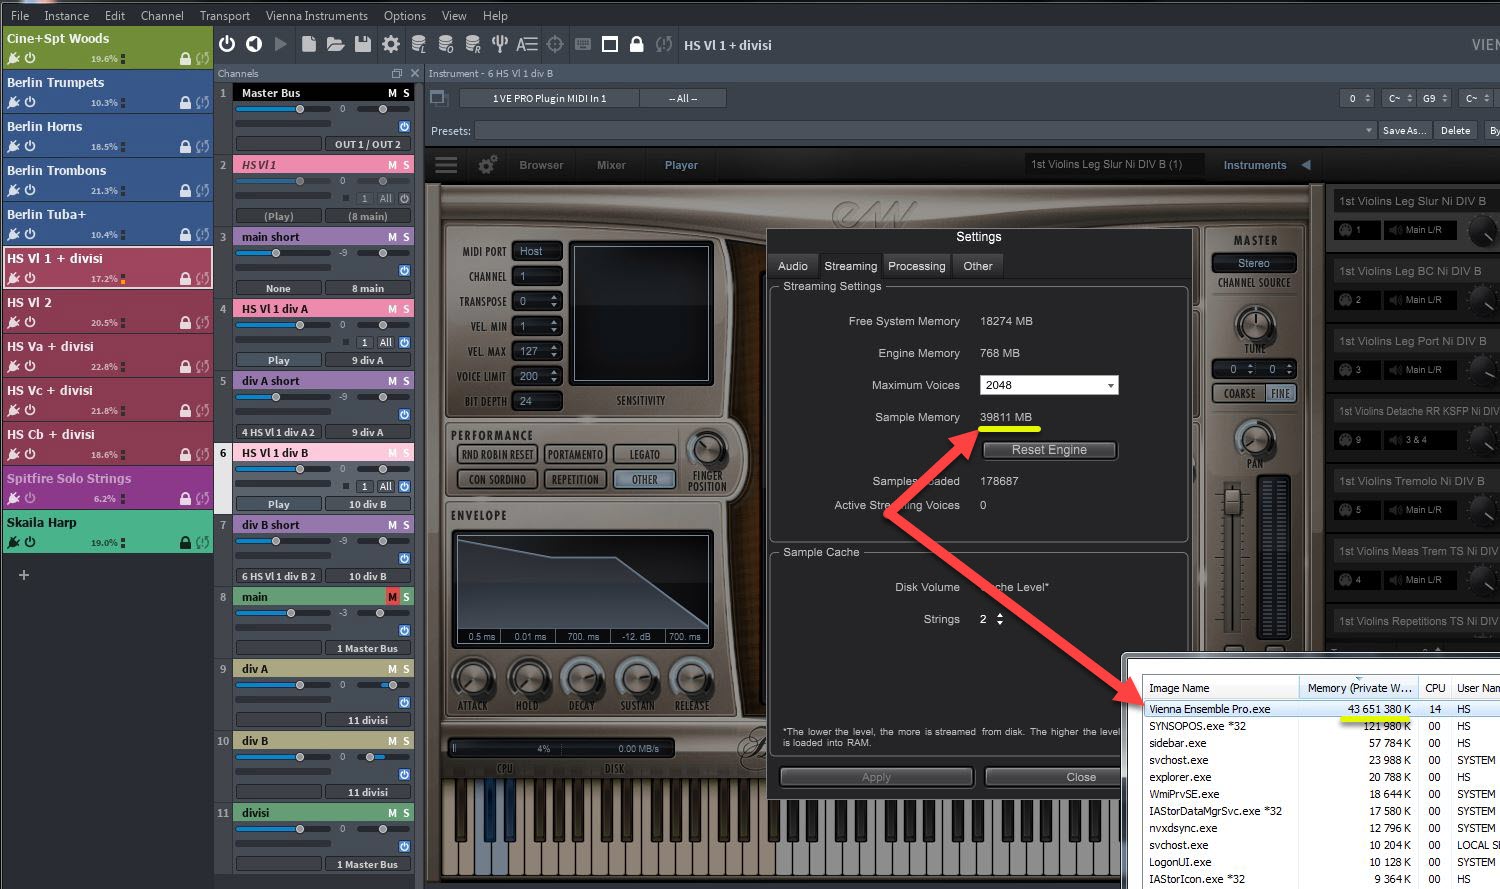The width and height of the screenshot is (1500, 889).
Task: Open the Transport menu
Action: click(x=225, y=15)
